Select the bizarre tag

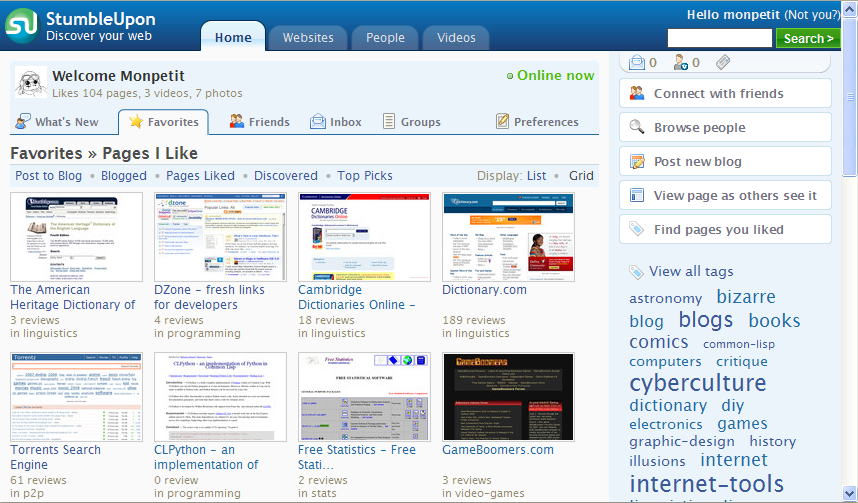(746, 297)
